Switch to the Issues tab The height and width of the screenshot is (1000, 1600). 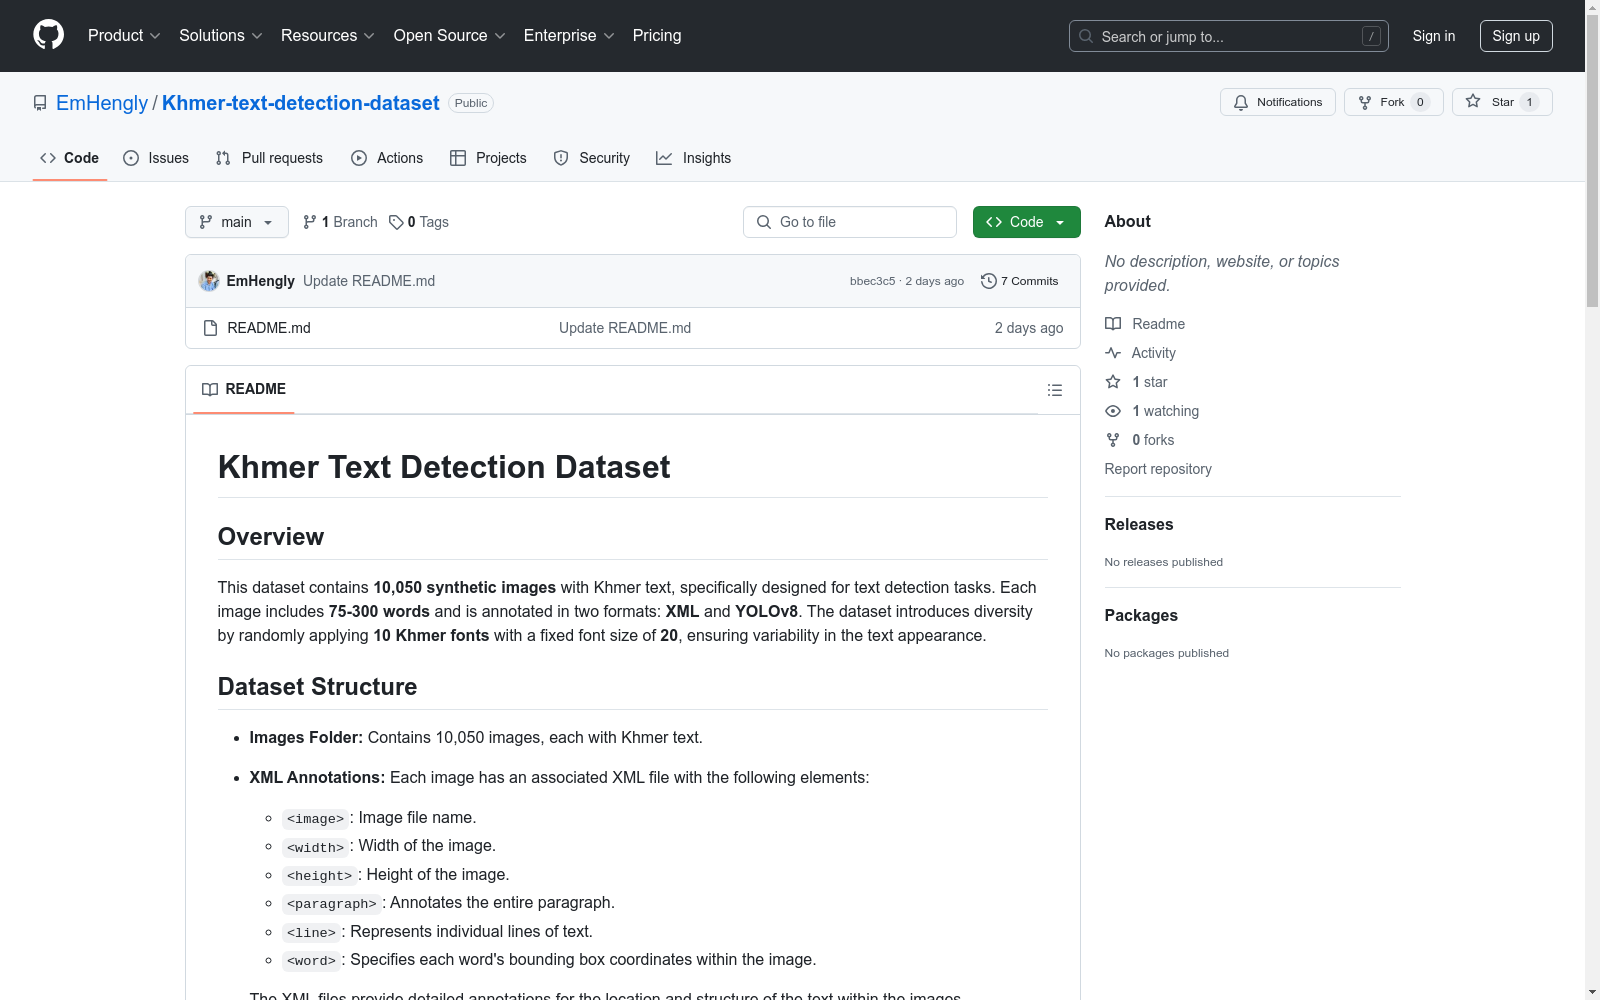(156, 158)
